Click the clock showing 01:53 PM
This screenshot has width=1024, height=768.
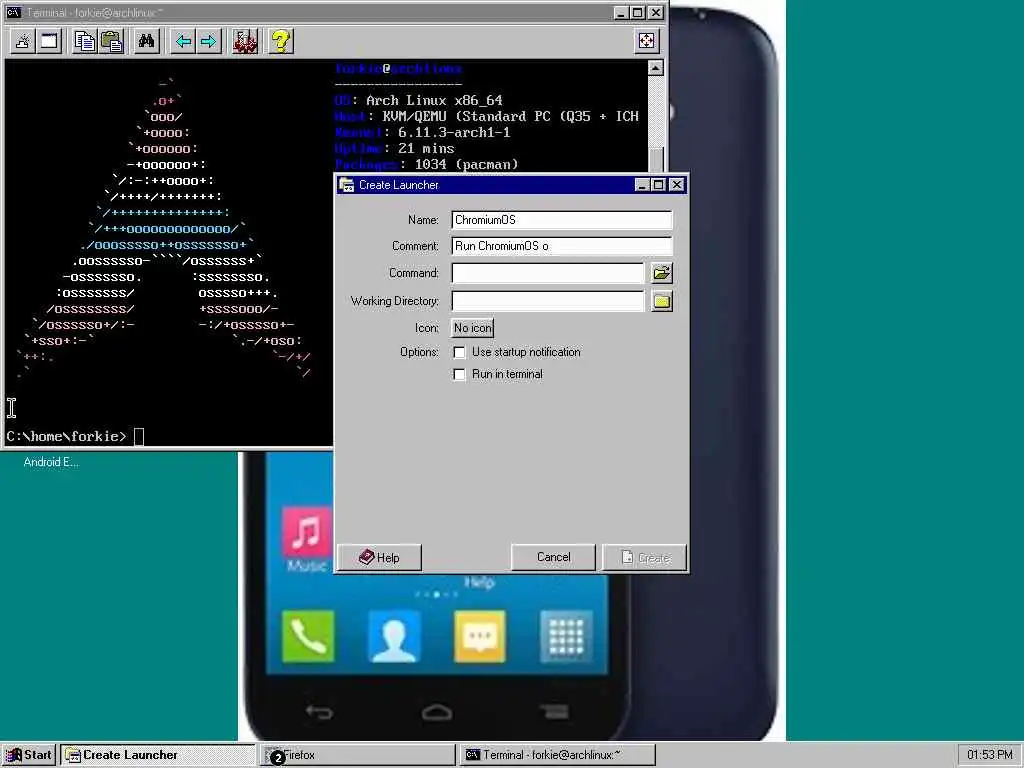pyautogui.click(x=989, y=755)
